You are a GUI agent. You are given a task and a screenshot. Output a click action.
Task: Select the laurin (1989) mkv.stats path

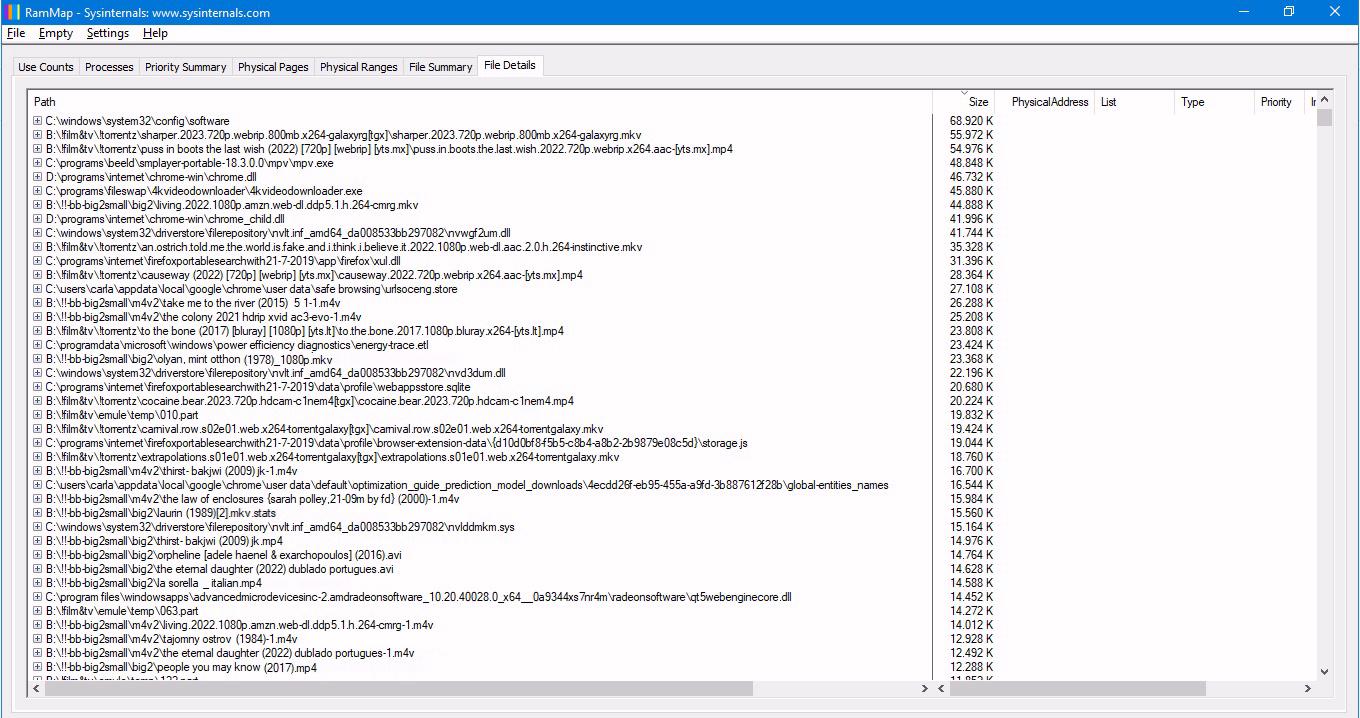[x=160, y=513]
